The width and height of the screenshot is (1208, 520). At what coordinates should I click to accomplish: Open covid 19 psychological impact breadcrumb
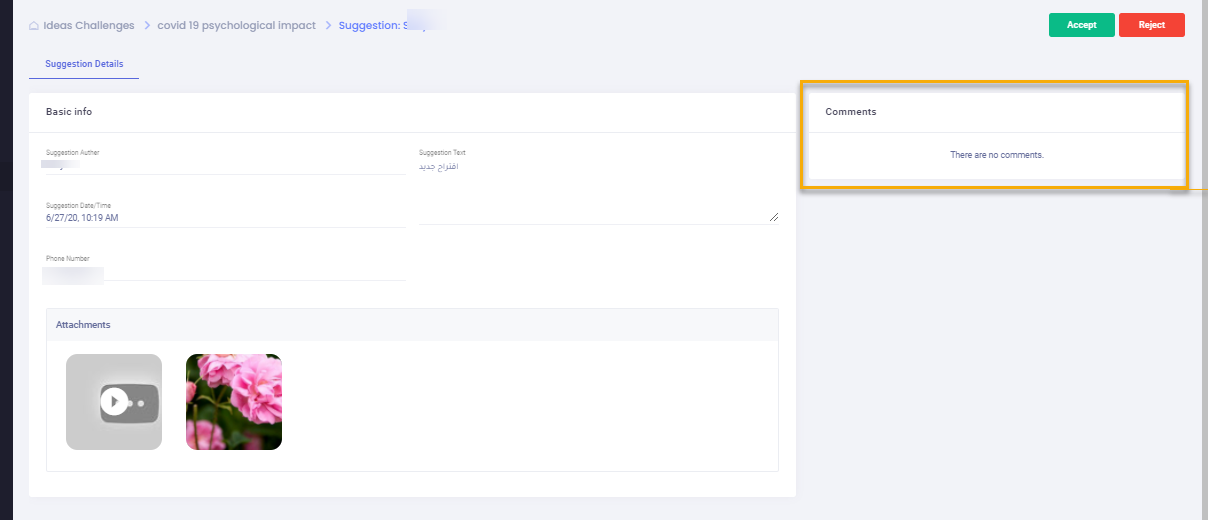pos(236,26)
